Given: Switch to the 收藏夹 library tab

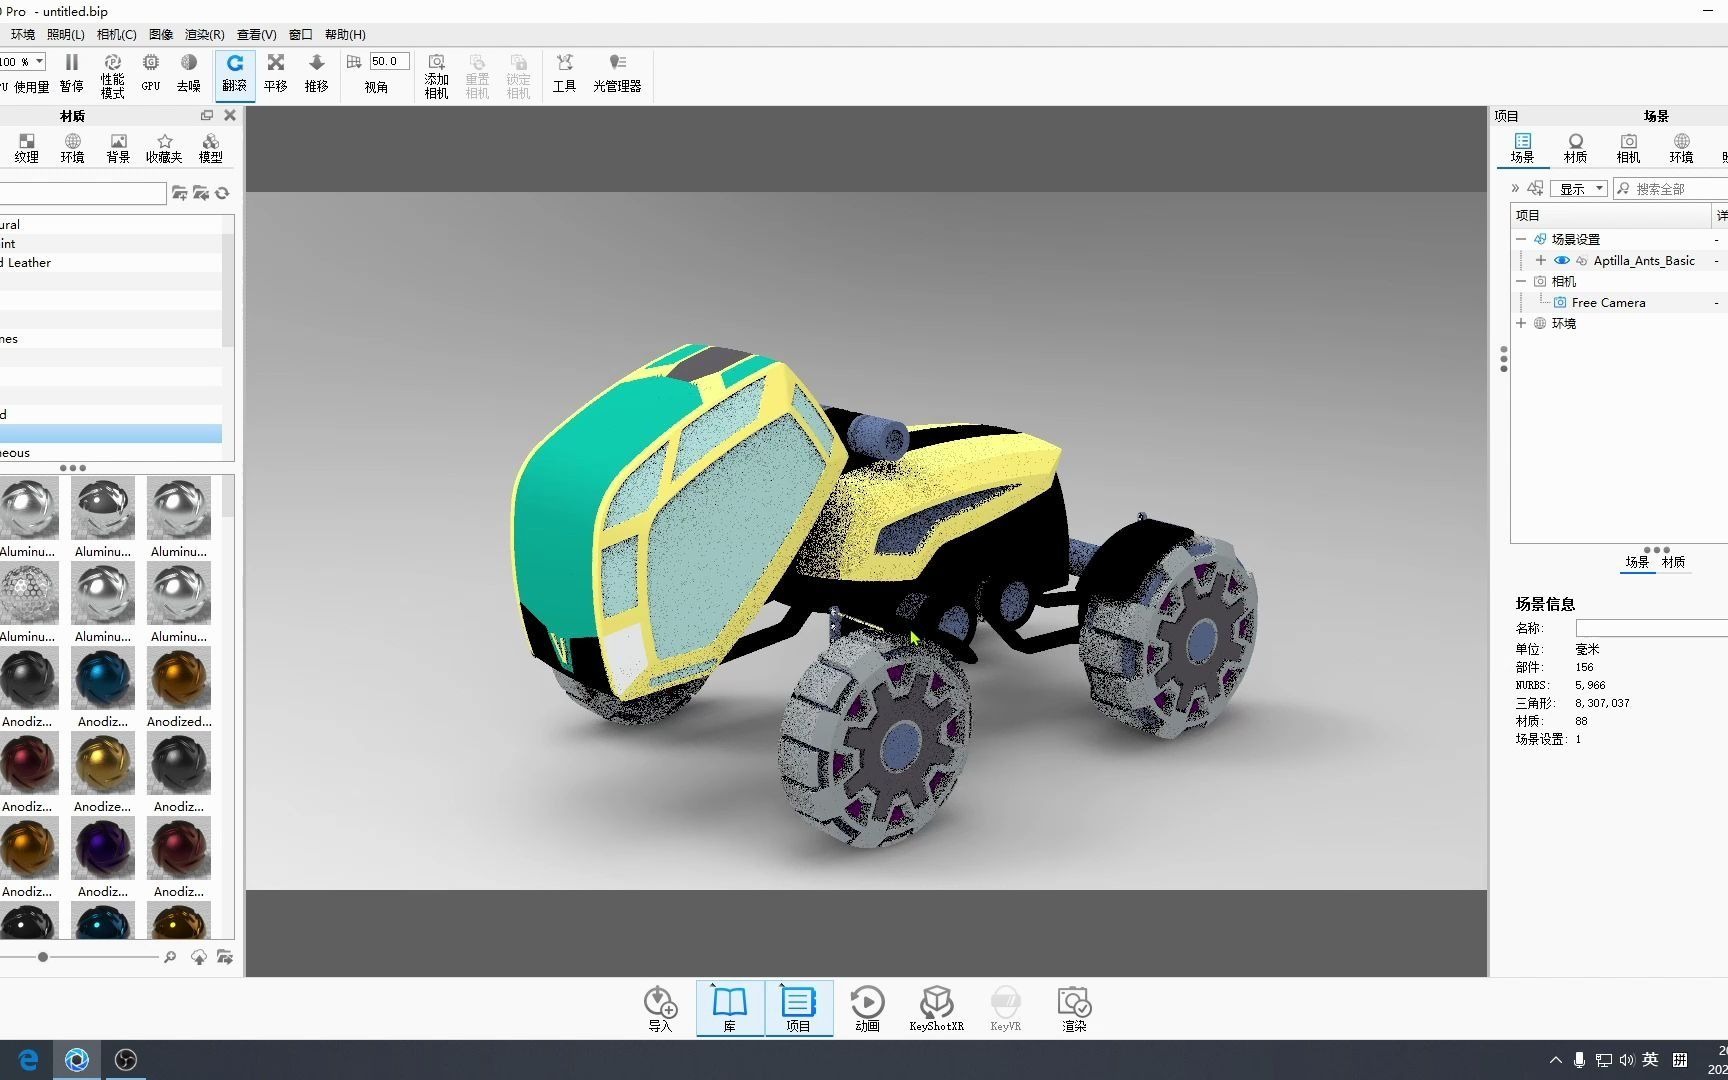Looking at the screenshot, I should pyautogui.click(x=164, y=148).
